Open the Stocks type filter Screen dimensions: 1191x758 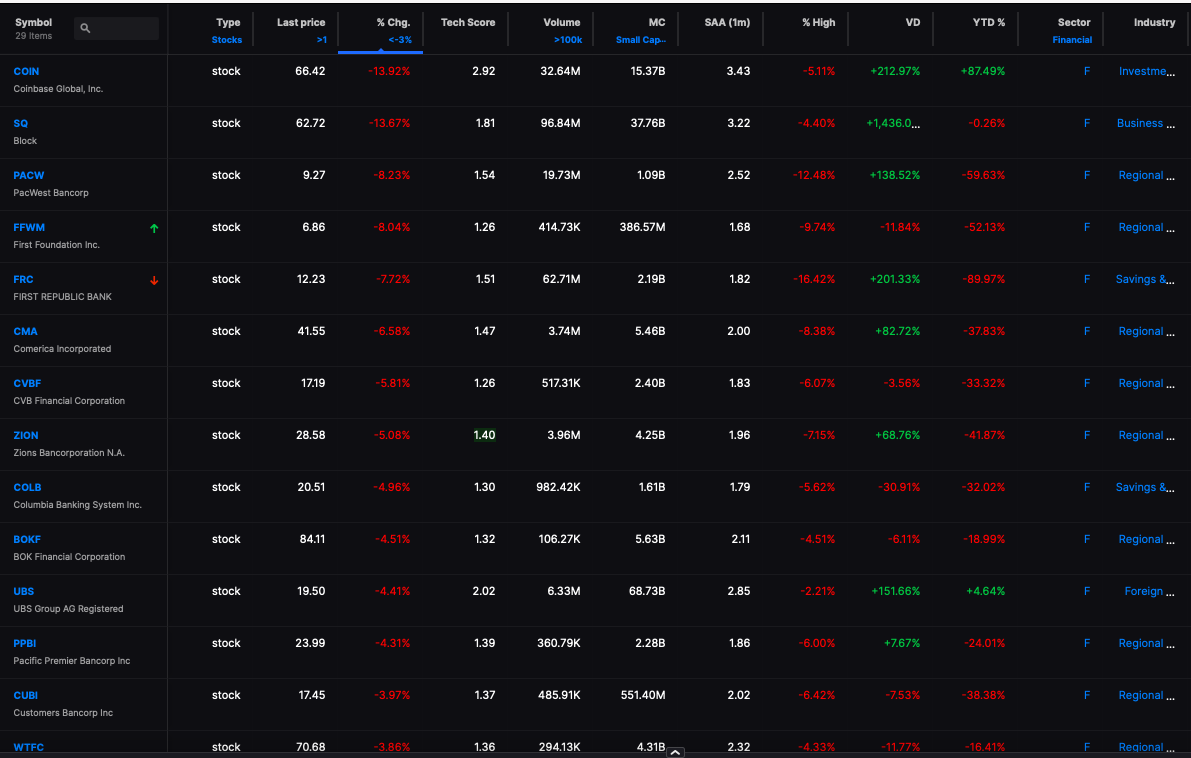pos(226,40)
